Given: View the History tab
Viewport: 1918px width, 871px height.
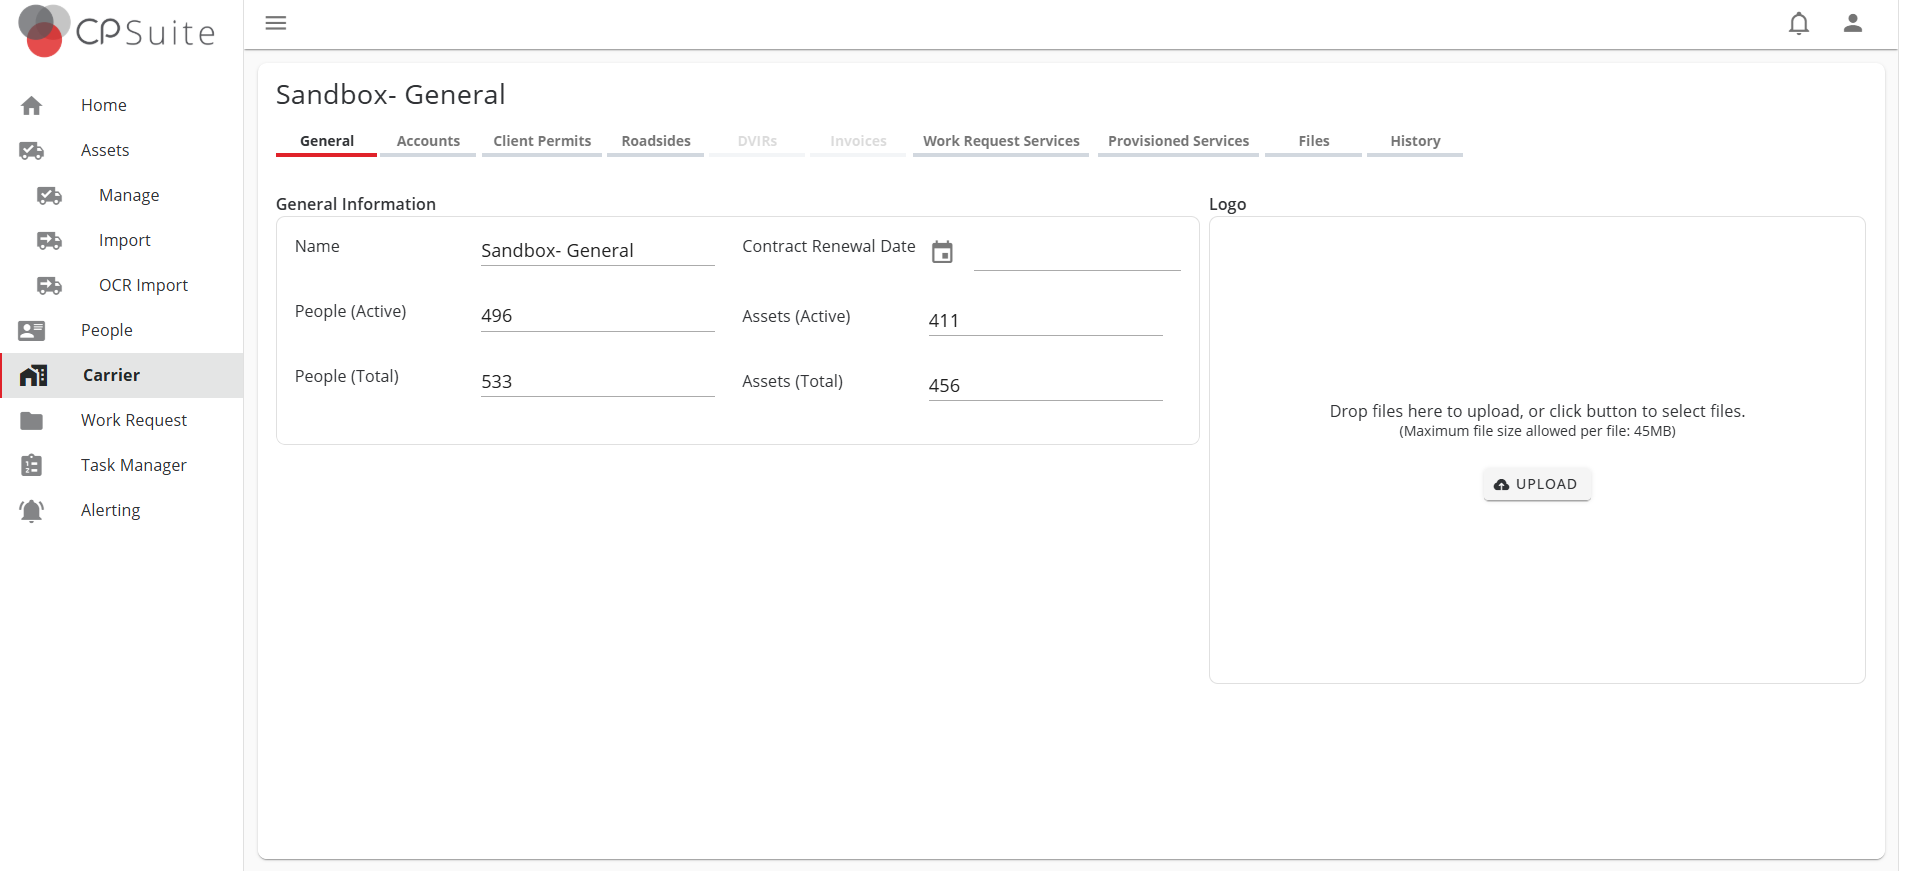Looking at the screenshot, I should 1415,141.
